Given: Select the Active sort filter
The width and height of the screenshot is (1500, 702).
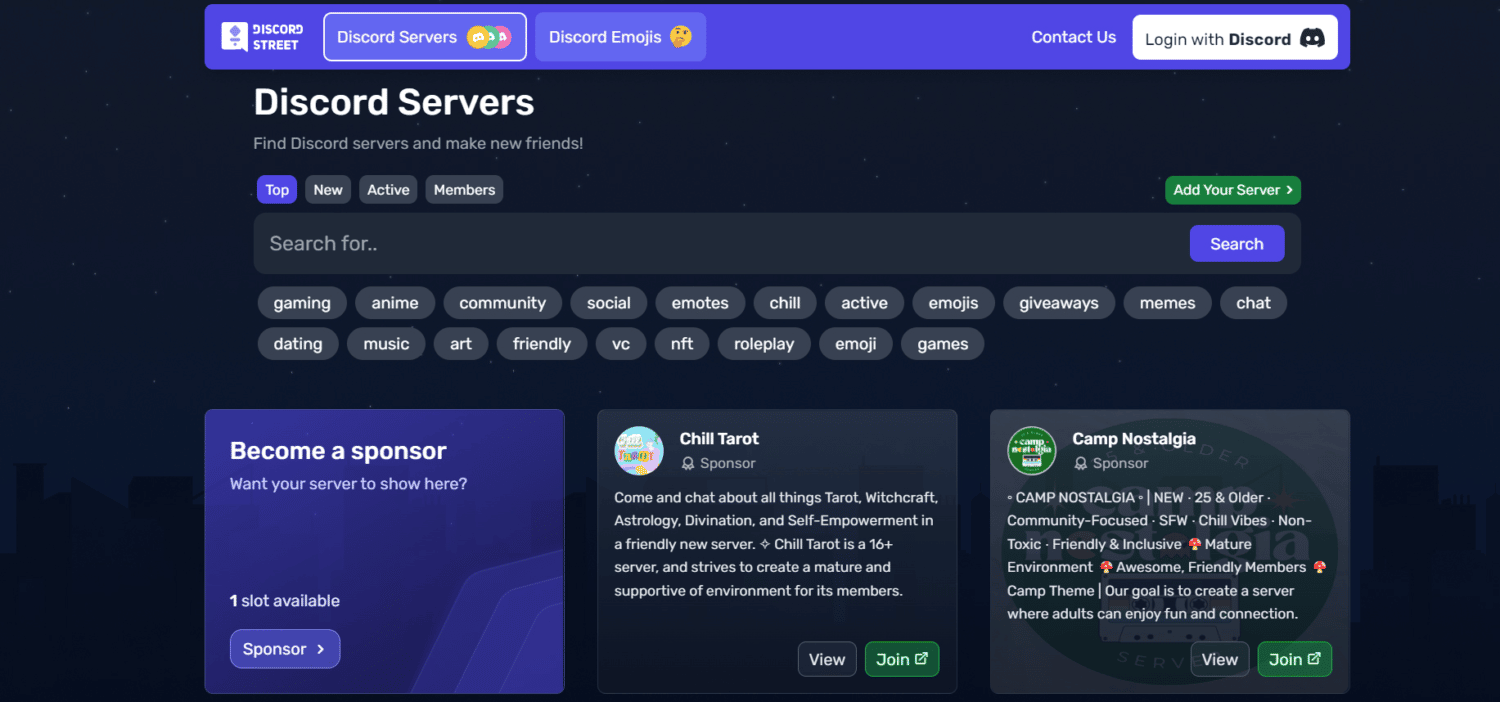Looking at the screenshot, I should click(388, 190).
